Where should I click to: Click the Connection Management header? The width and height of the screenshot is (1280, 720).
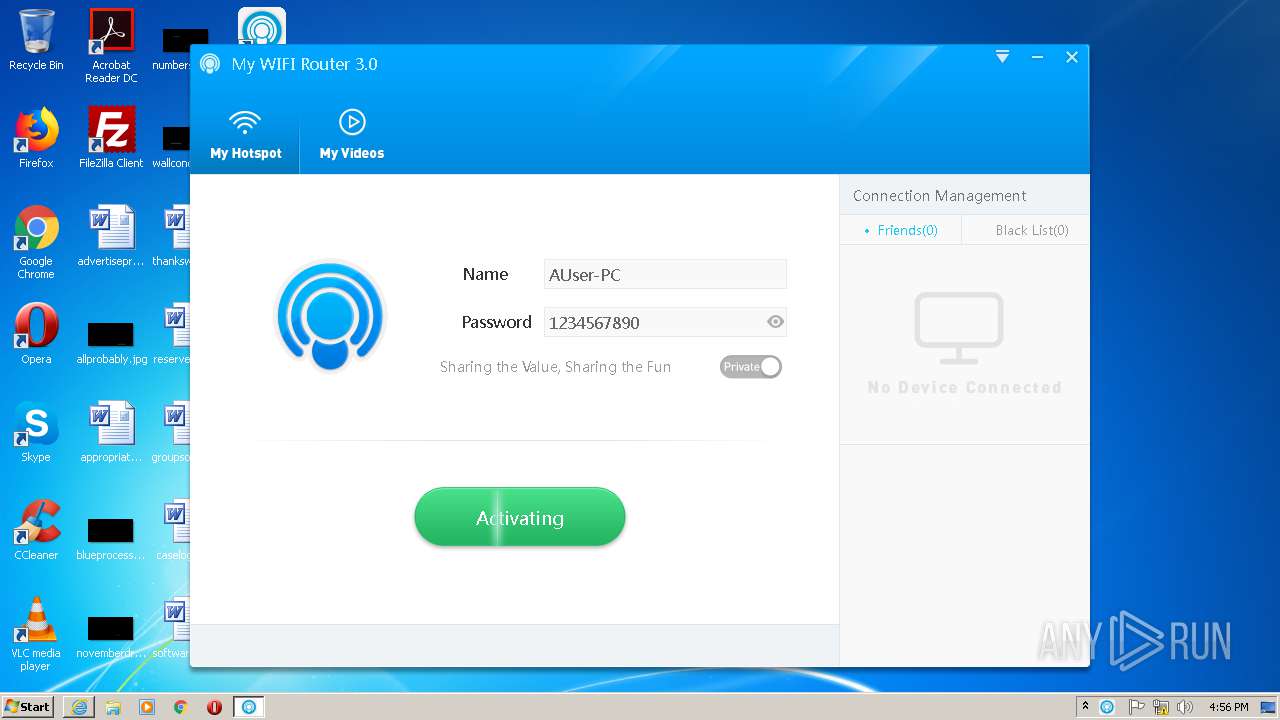click(939, 196)
